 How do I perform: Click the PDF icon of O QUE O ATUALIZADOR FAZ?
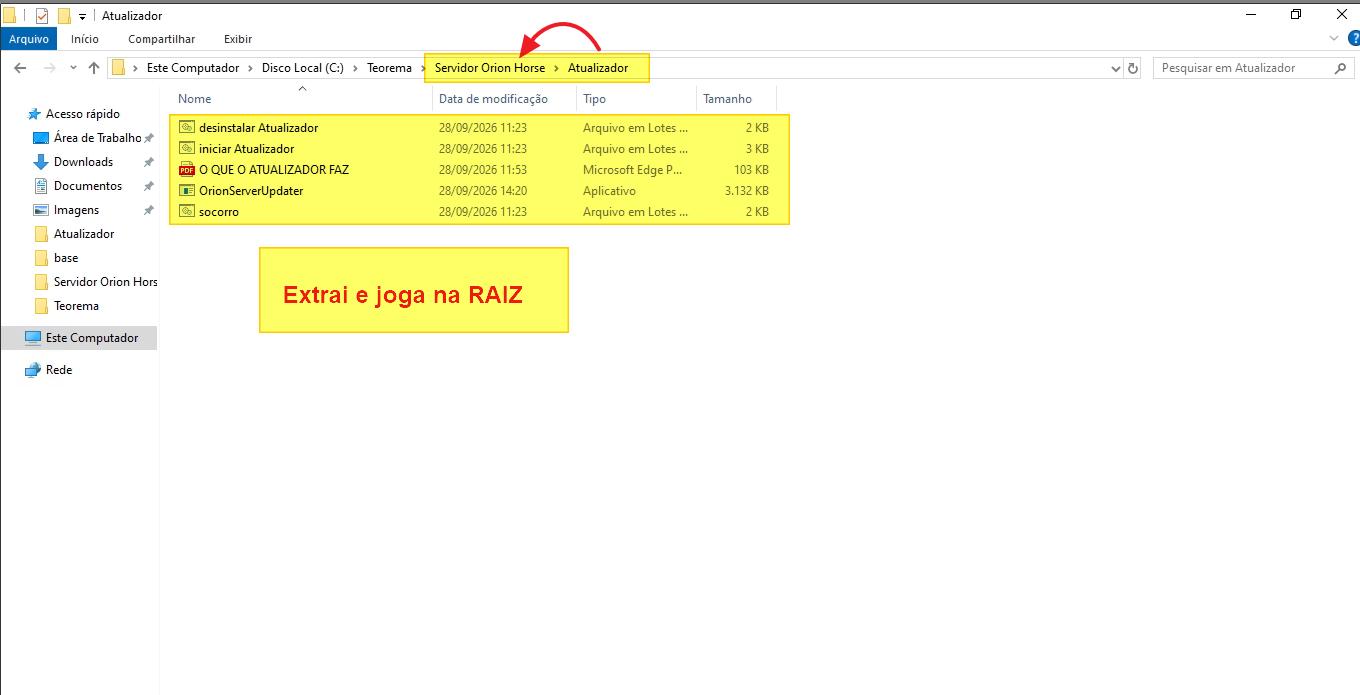point(186,170)
